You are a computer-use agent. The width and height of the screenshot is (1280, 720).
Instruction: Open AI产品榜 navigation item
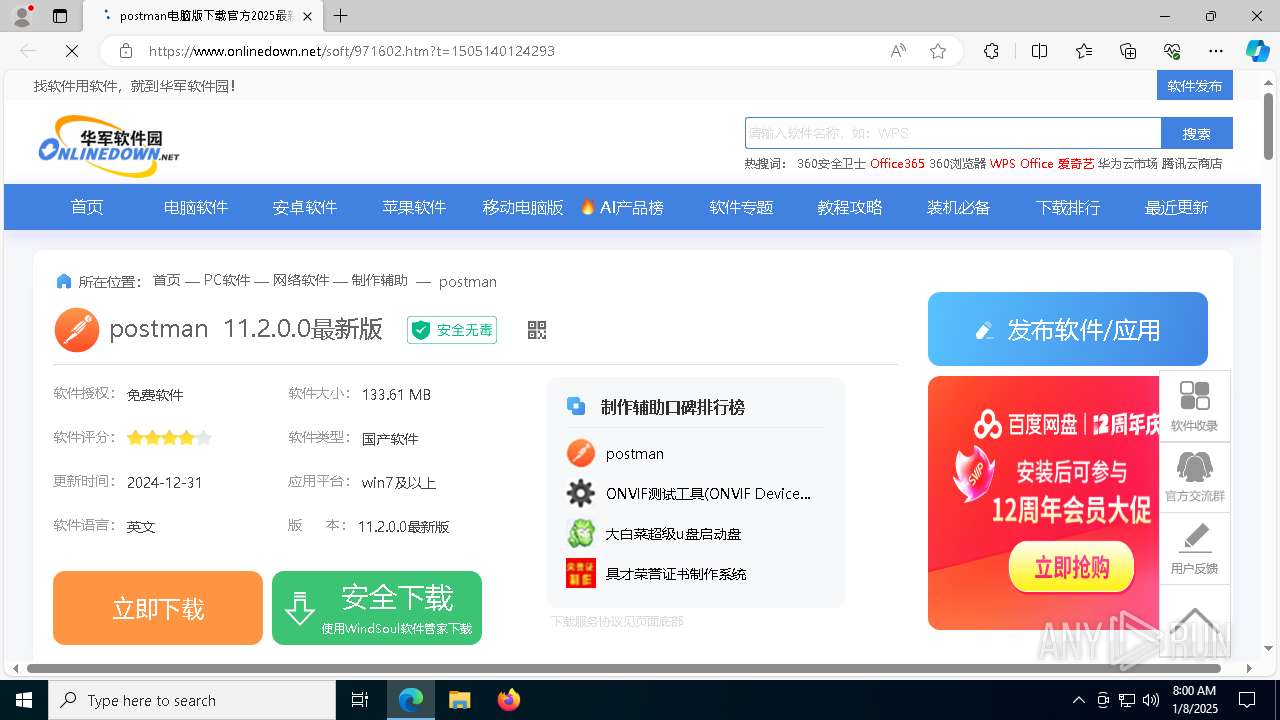[622, 207]
